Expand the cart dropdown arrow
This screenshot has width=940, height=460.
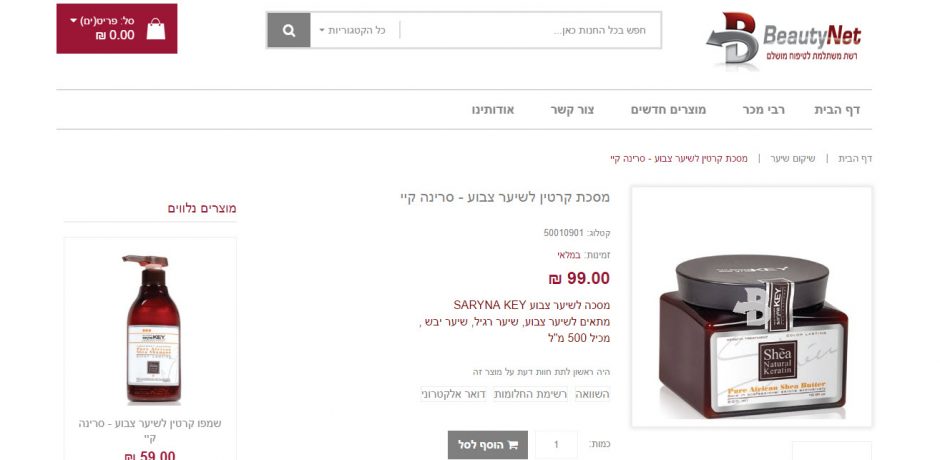pos(74,21)
